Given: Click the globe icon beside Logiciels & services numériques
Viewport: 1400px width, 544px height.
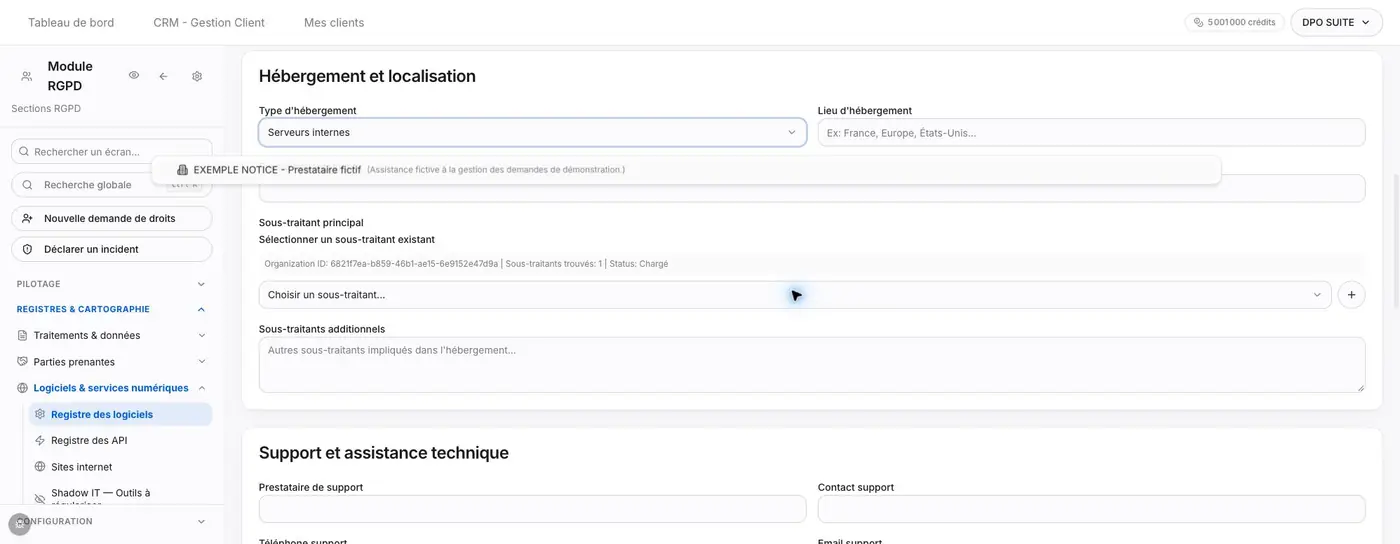Looking at the screenshot, I should [x=23, y=388].
